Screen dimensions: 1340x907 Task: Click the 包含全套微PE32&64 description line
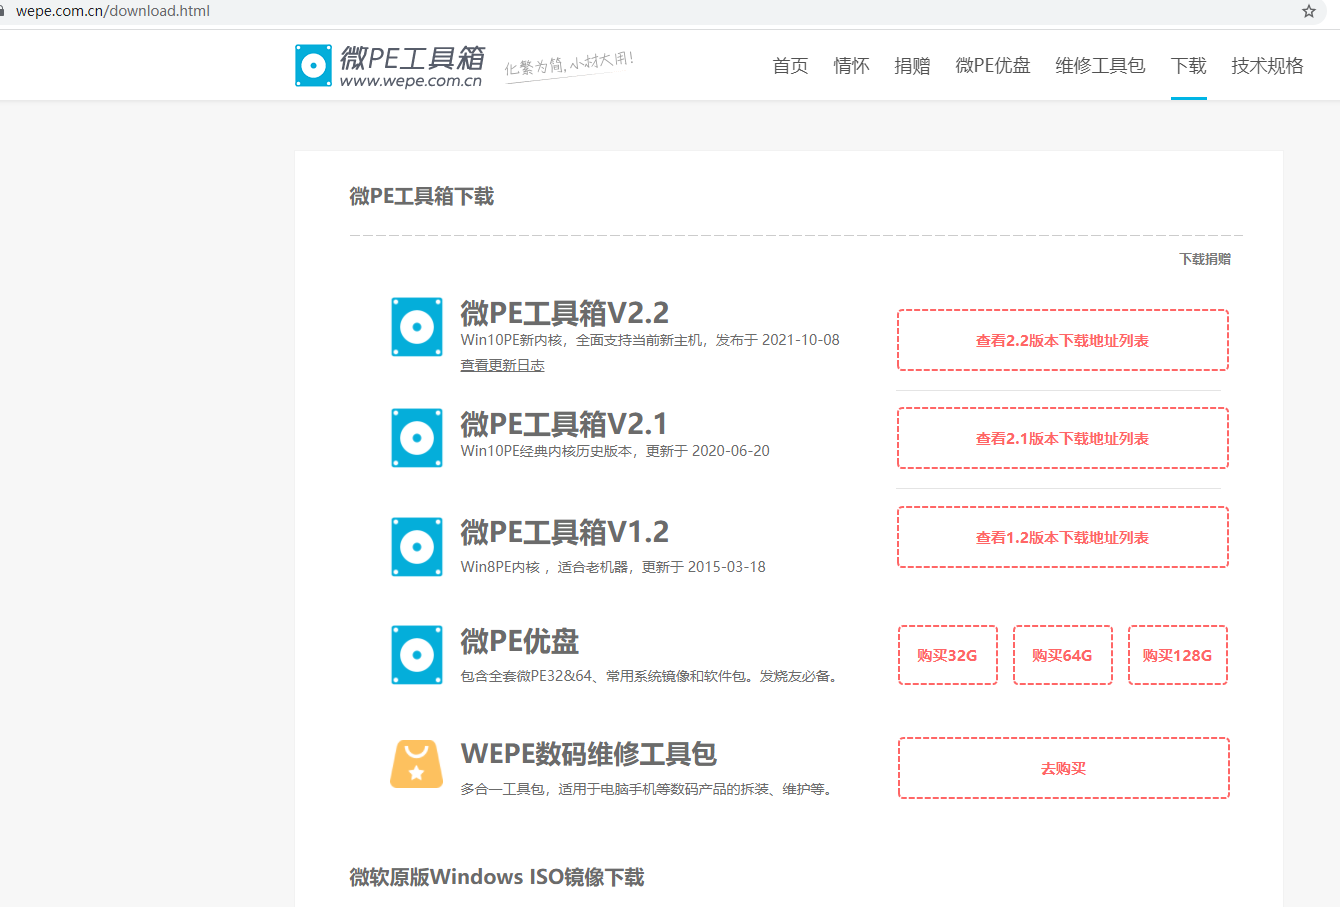pos(650,676)
